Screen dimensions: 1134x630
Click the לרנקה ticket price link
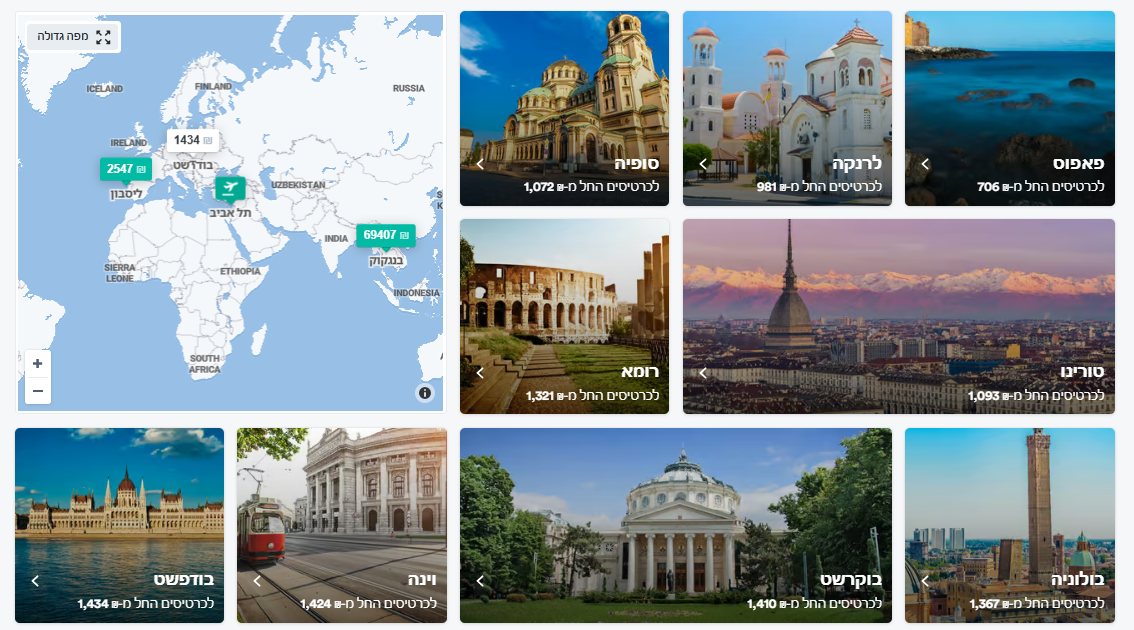[819, 187]
